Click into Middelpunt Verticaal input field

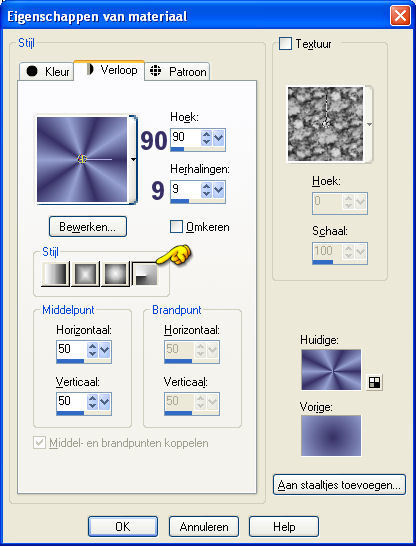tap(71, 401)
